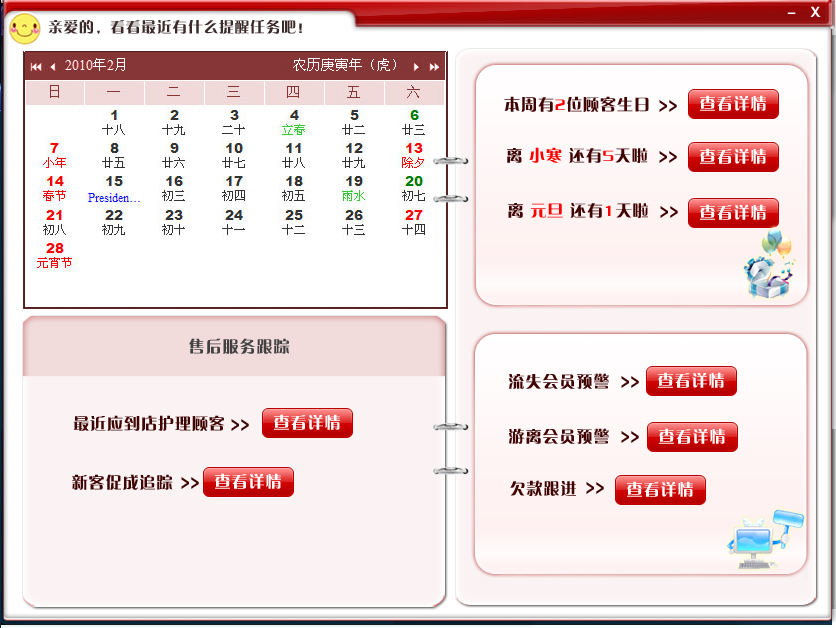Image resolution: width=836 pixels, height=628 pixels.
Task: Click the gift box and balloons icon
Action: (x=772, y=266)
